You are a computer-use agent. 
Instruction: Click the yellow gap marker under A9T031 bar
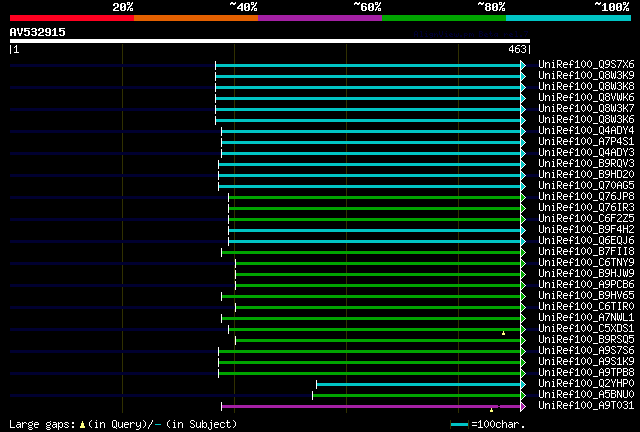(491, 410)
